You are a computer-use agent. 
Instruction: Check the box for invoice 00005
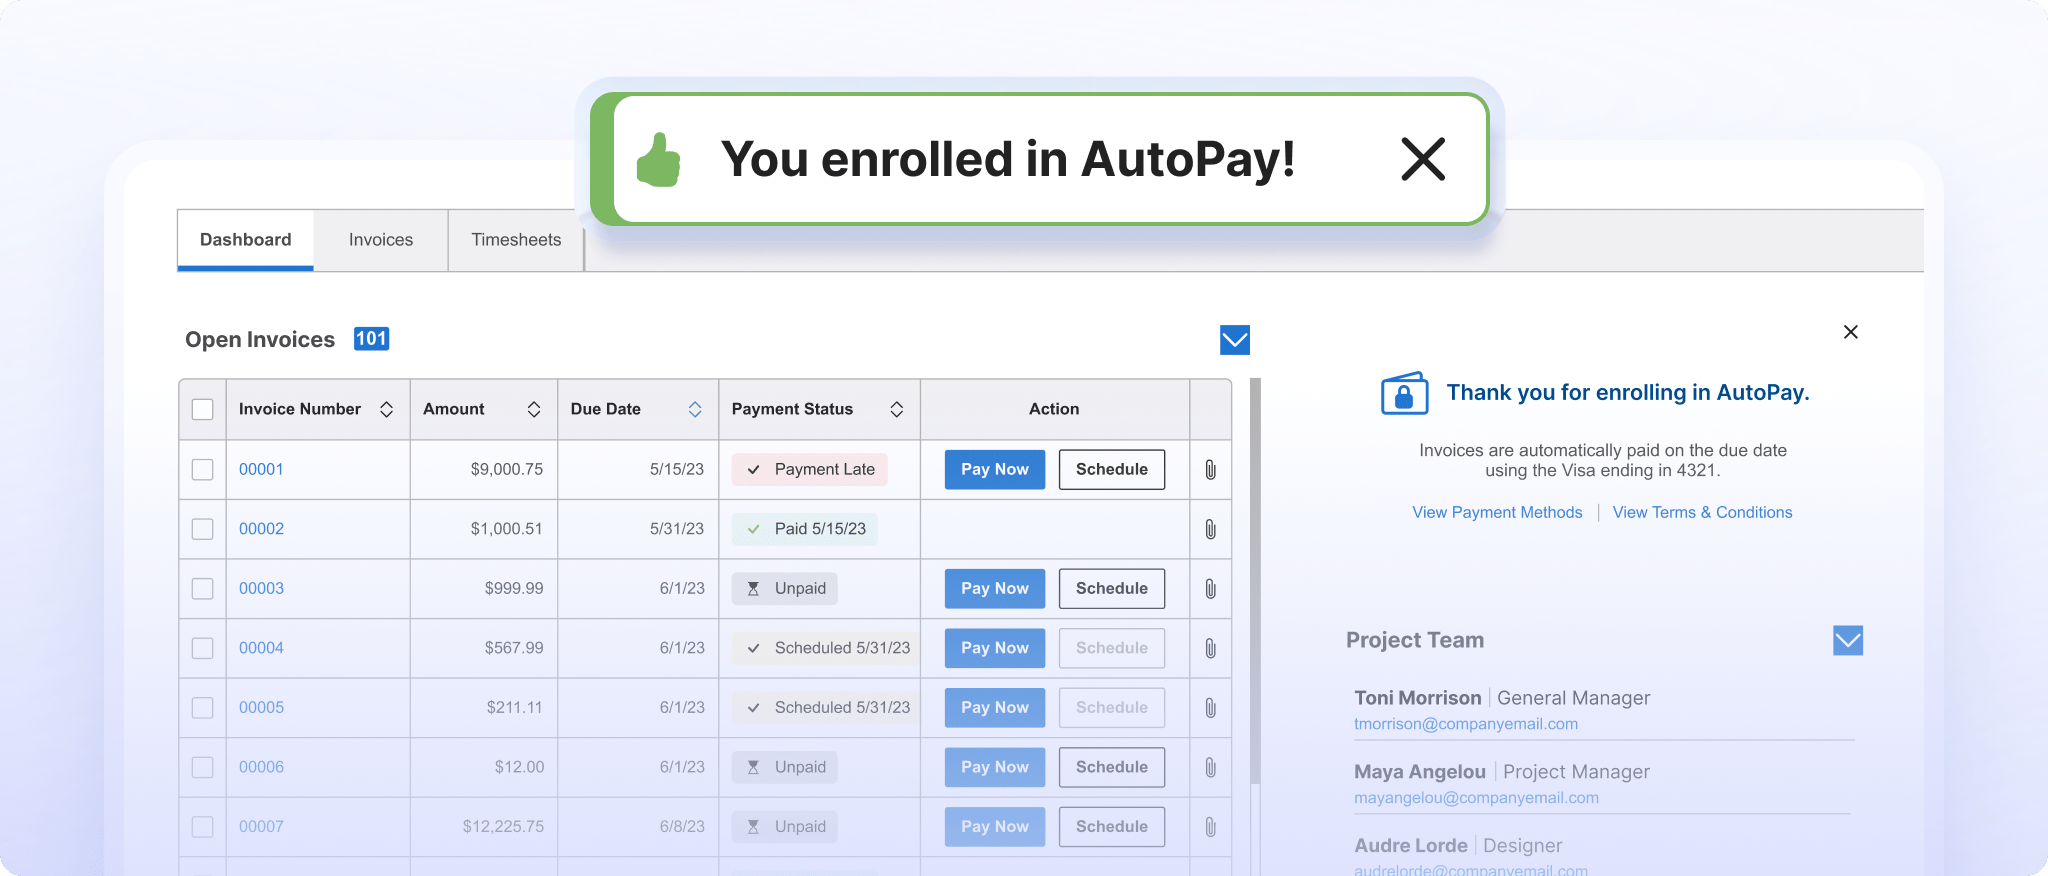pyautogui.click(x=203, y=707)
